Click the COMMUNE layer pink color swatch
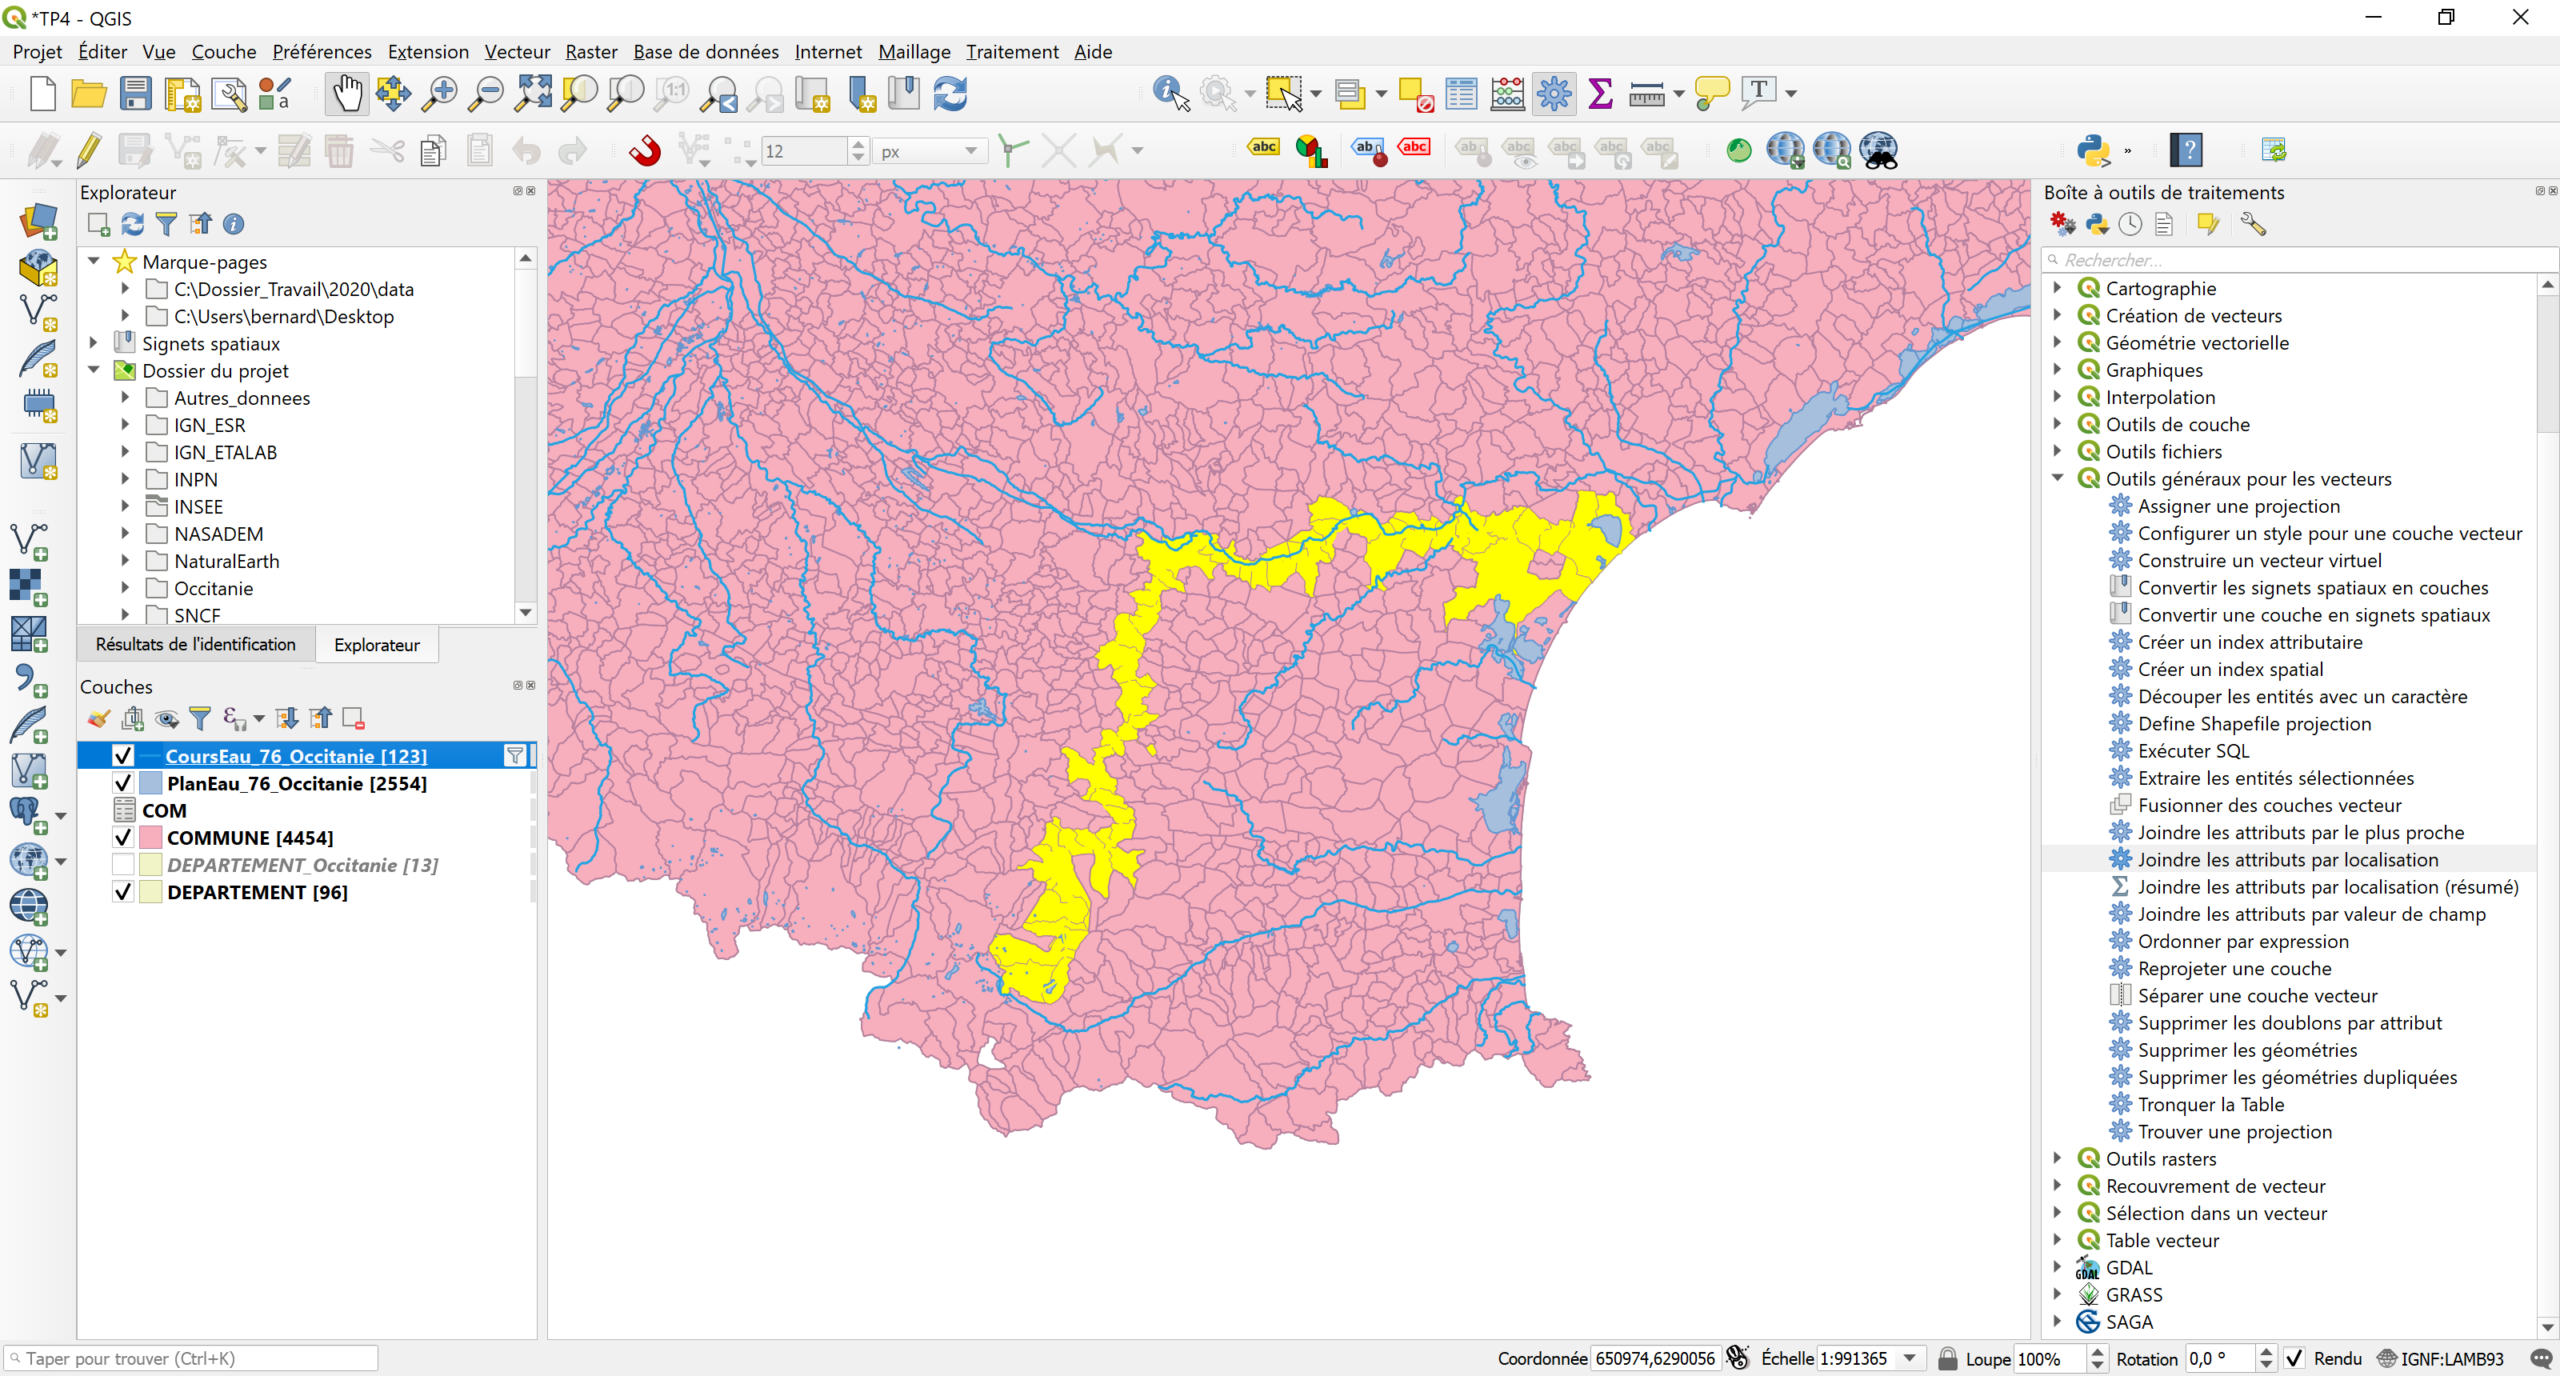This screenshot has width=2560, height=1376. coord(150,838)
